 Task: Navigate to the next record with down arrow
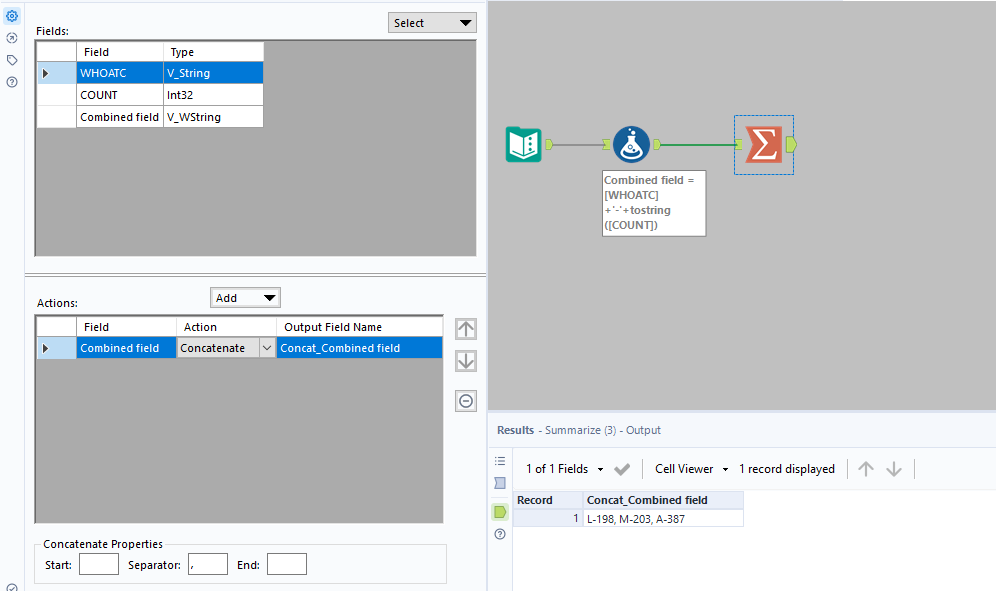click(893, 468)
